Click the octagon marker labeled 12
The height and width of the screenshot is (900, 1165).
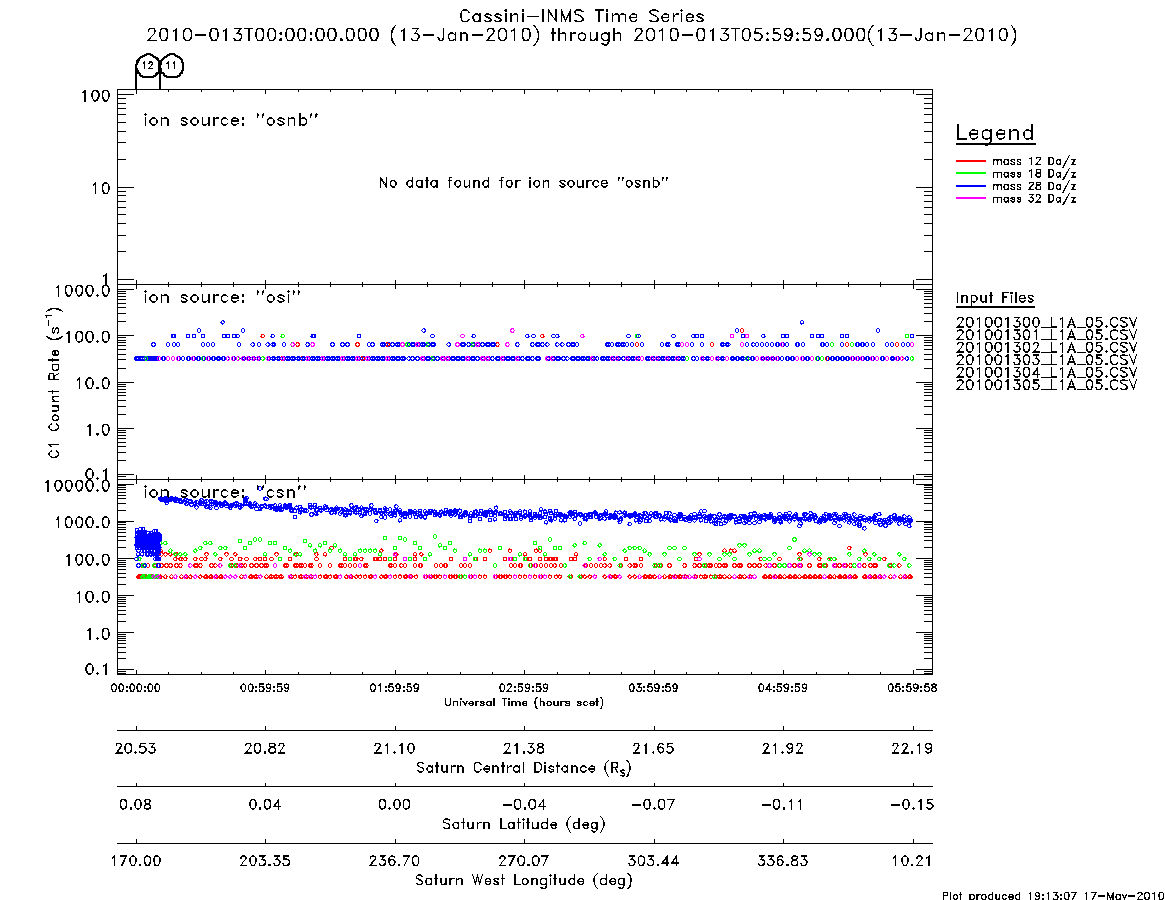pyautogui.click(x=148, y=65)
